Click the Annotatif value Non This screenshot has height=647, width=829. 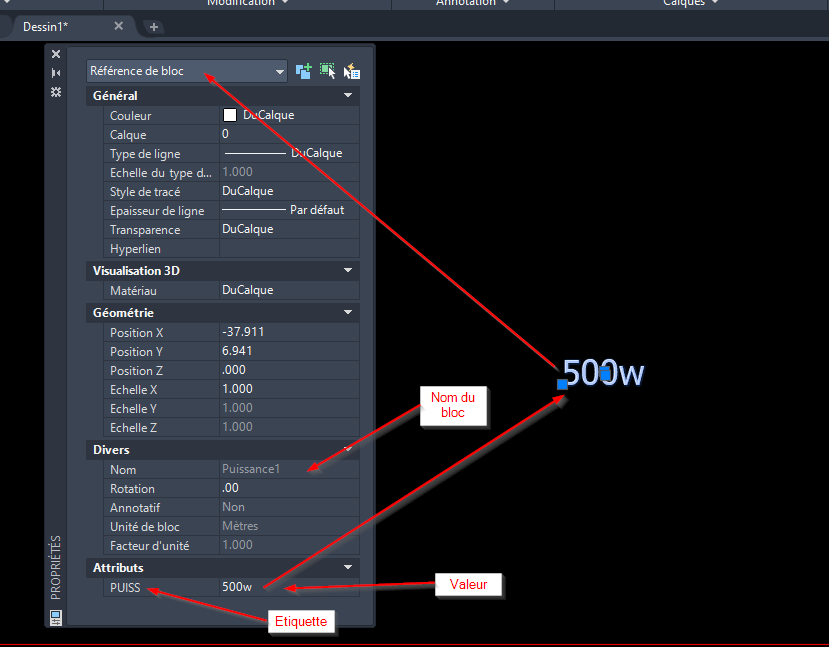(x=289, y=507)
